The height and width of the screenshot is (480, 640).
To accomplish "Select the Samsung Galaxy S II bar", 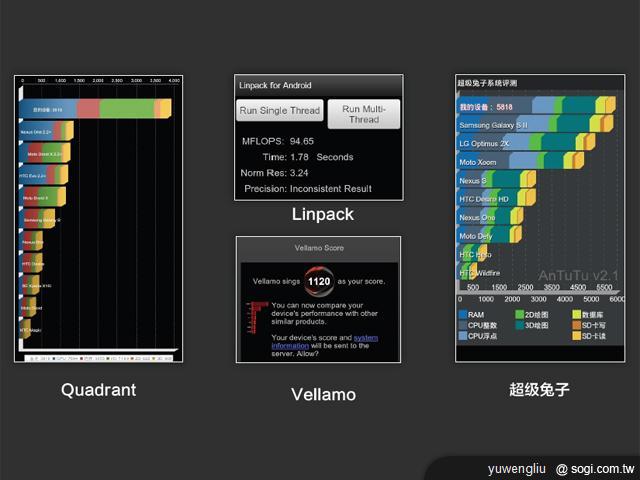I will point(520,125).
